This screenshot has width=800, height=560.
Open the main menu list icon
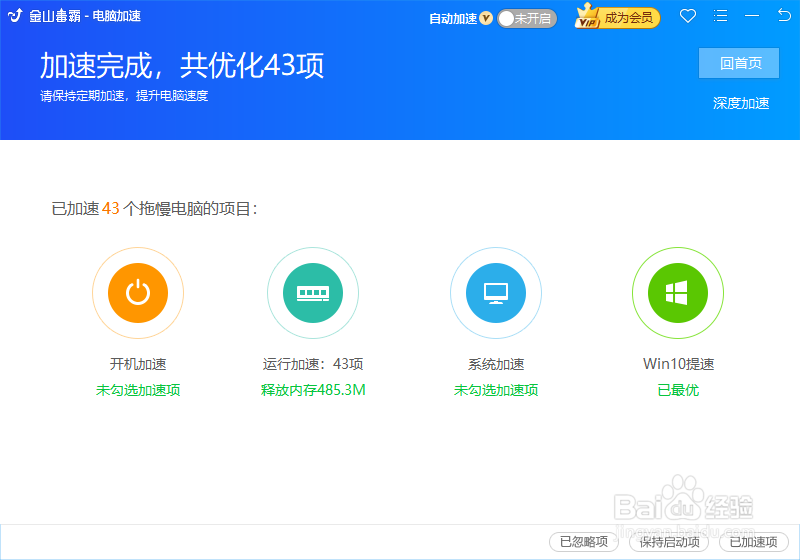point(720,16)
